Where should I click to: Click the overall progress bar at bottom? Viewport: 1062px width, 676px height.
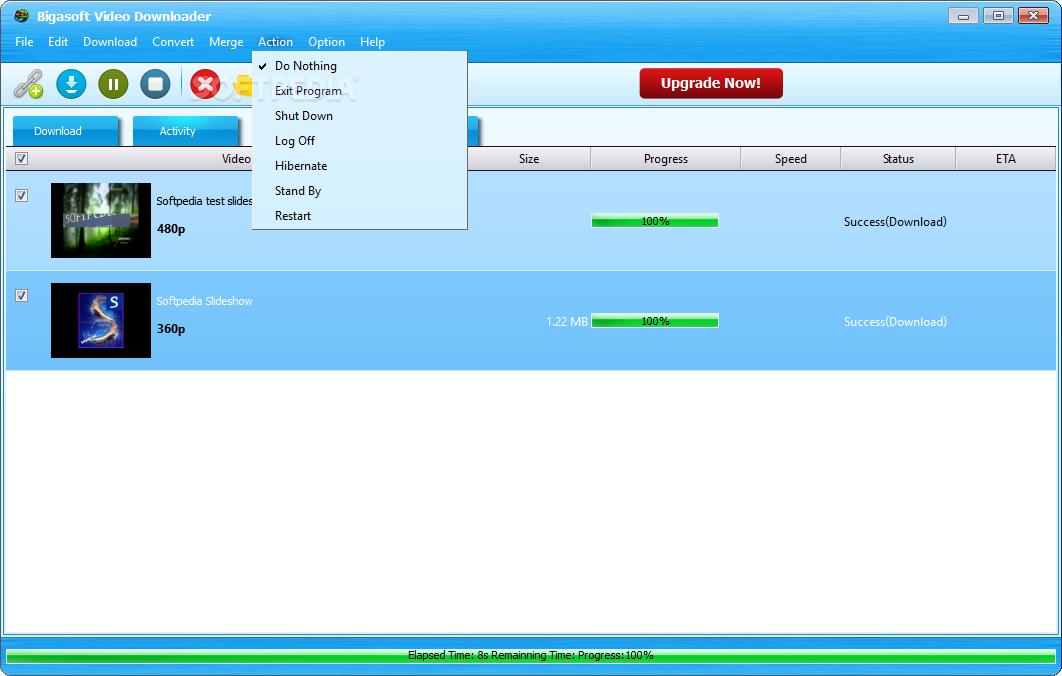pos(531,656)
